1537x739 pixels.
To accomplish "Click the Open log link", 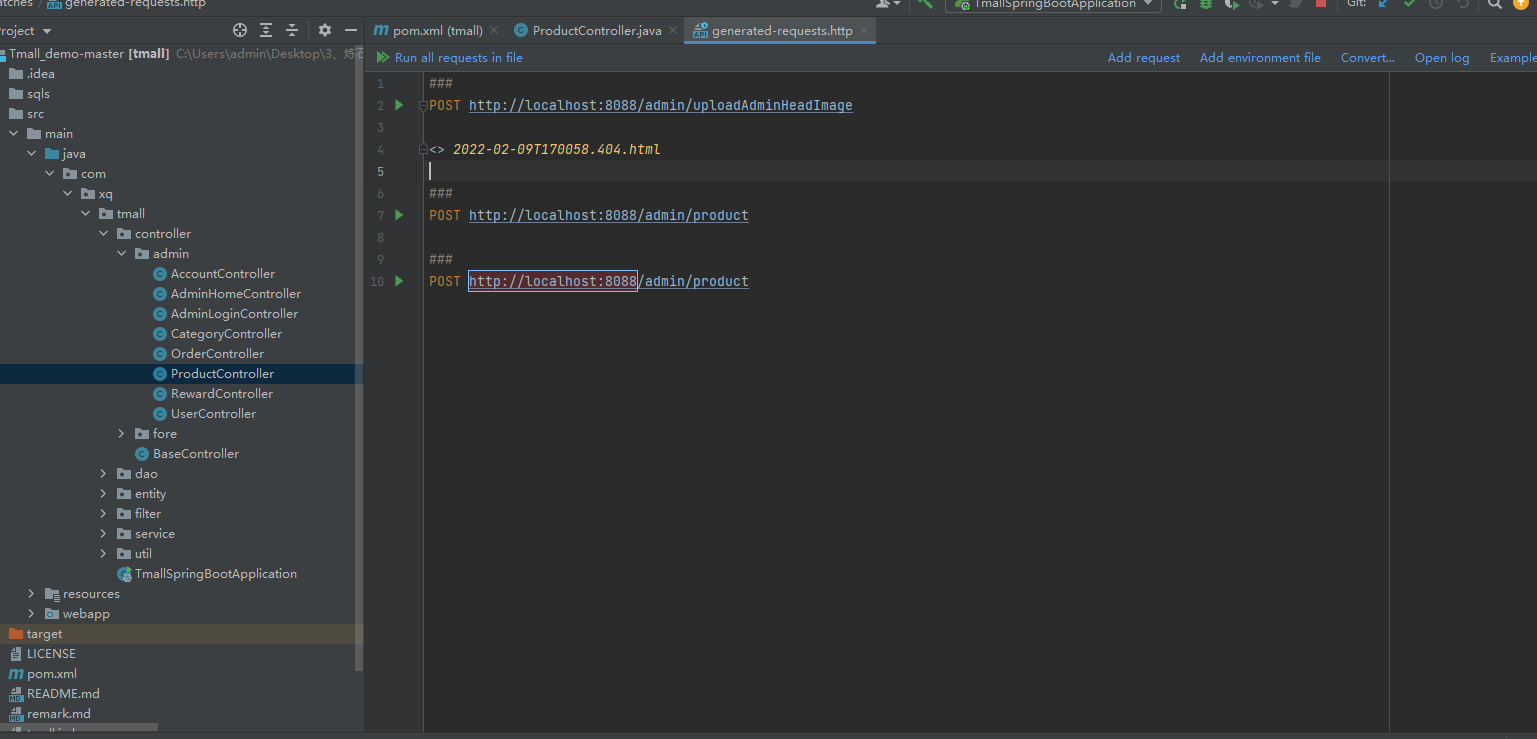I will click(x=1442, y=58).
